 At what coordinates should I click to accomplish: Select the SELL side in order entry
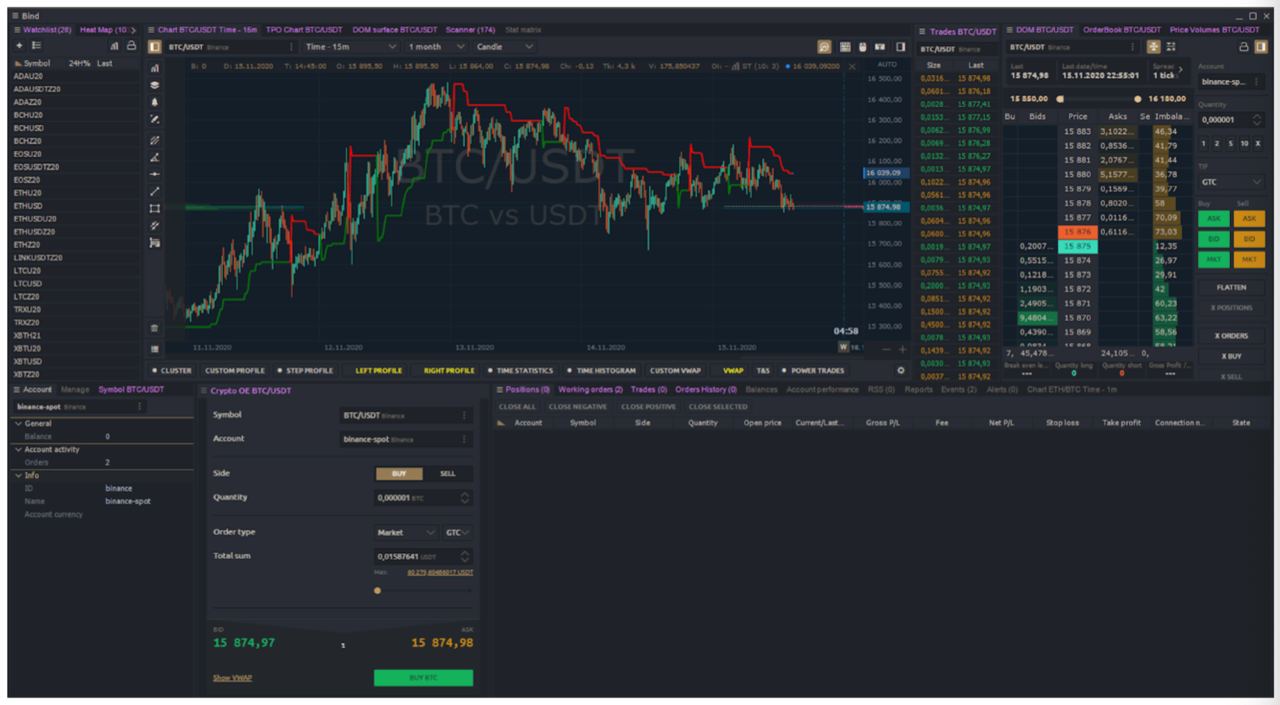448,474
